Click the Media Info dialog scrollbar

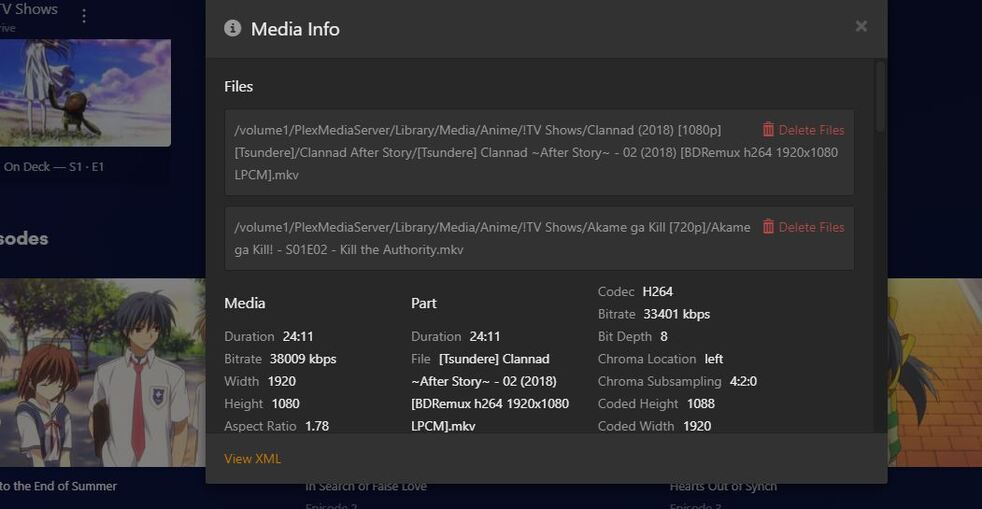click(x=880, y=97)
